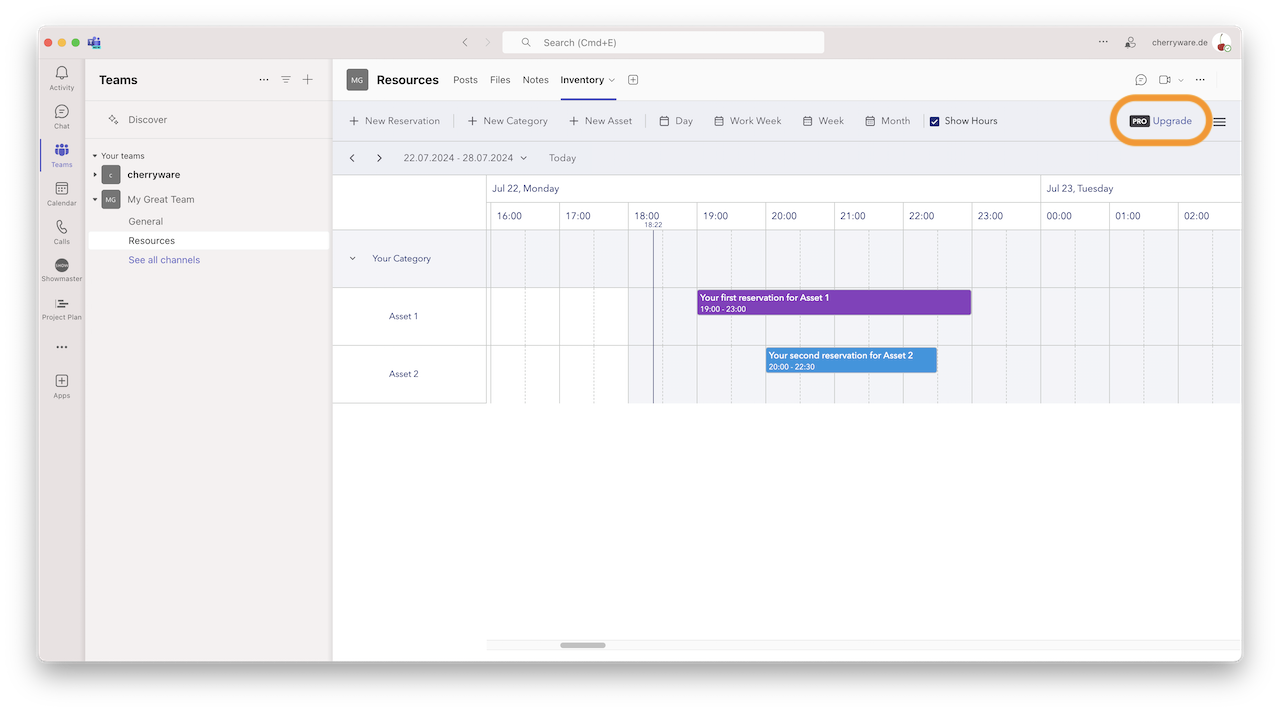Switch to Month view
Viewport: 1280px width, 712px height.
click(x=887, y=121)
